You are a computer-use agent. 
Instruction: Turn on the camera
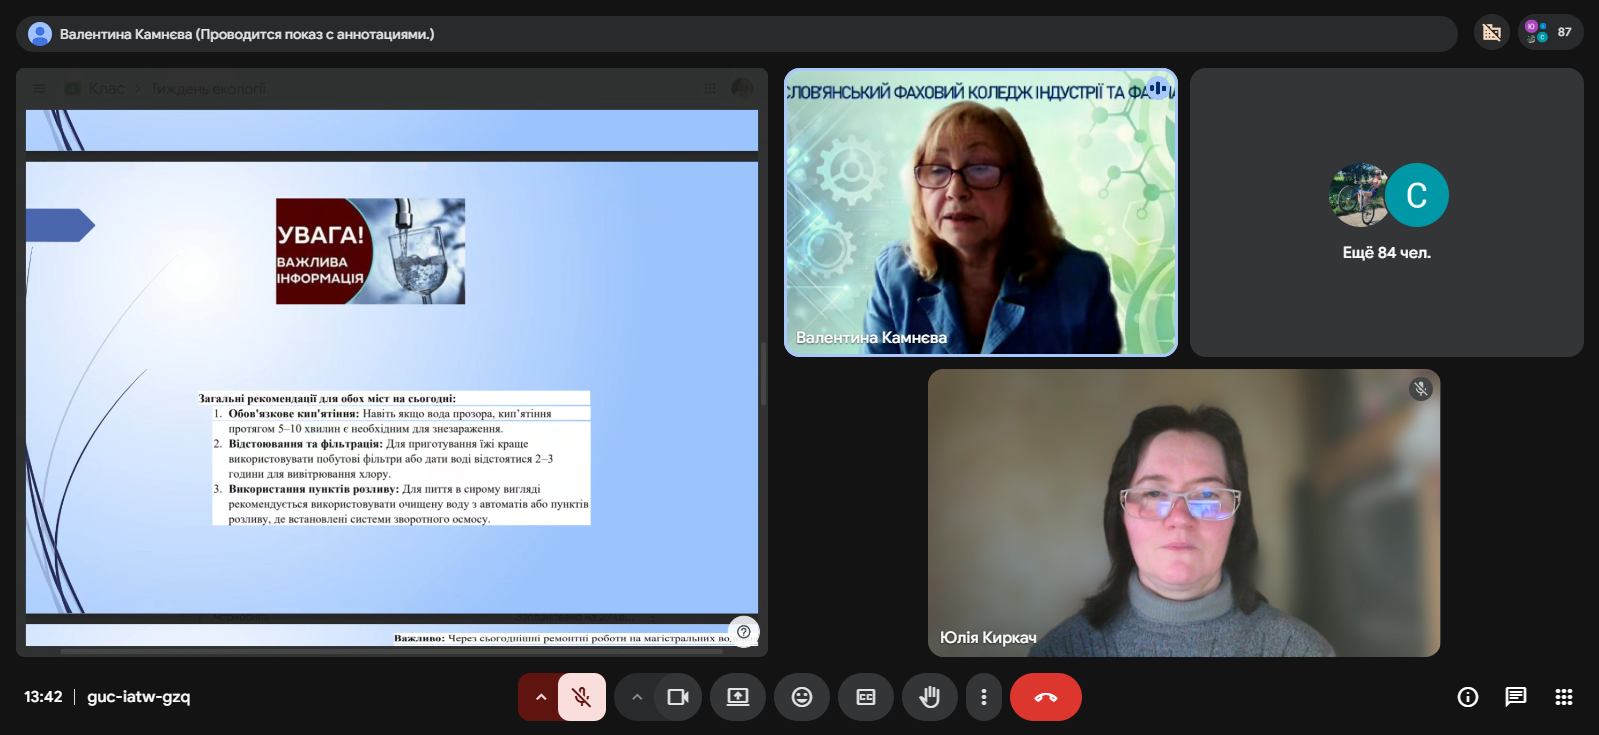click(678, 697)
